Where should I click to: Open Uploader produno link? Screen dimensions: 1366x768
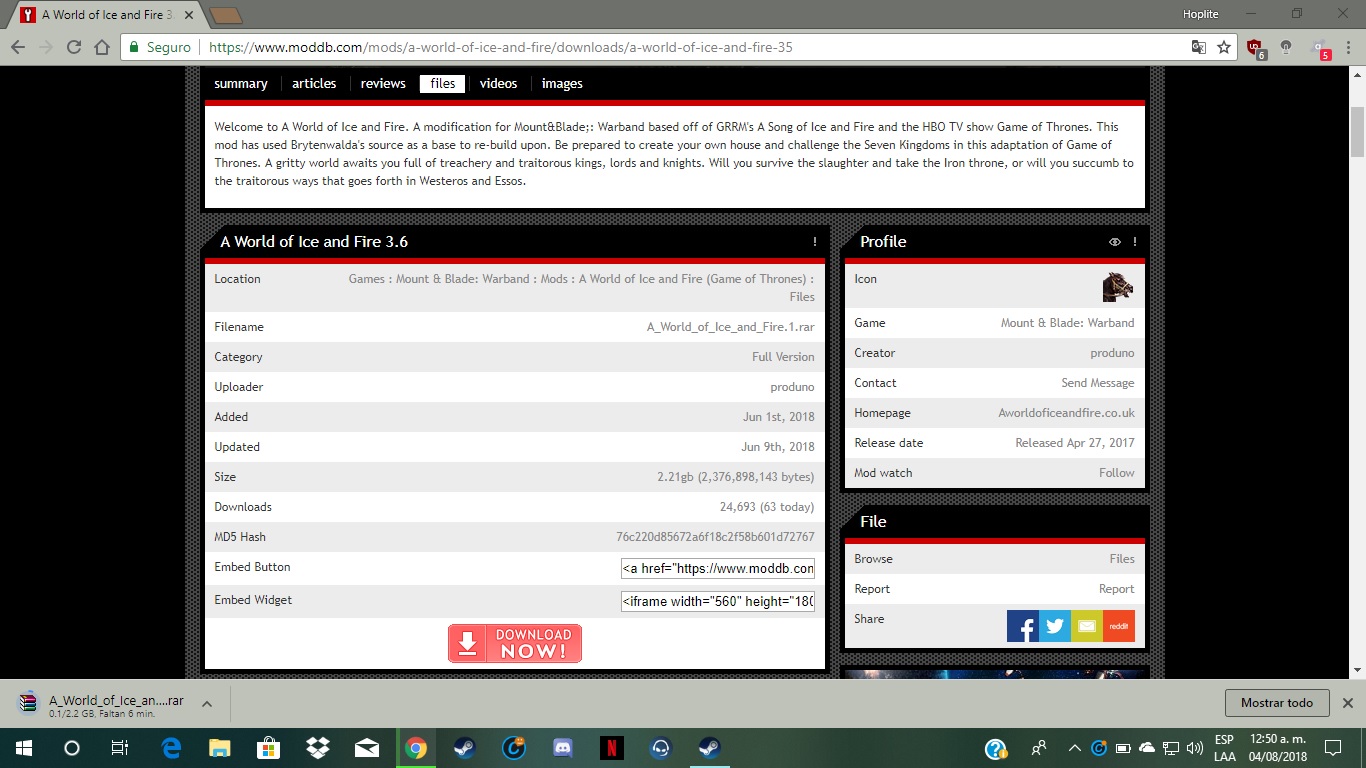pyautogui.click(x=793, y=387)
